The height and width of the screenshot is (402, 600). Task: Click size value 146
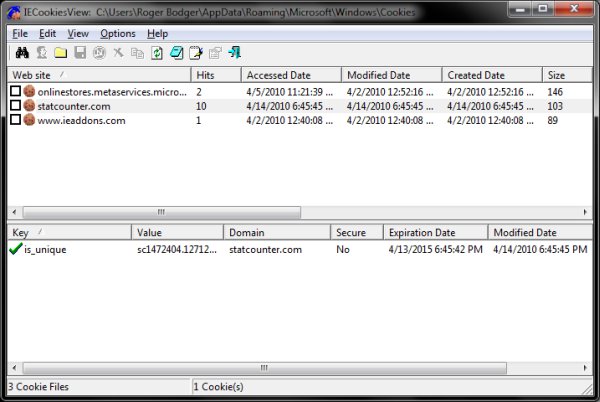[555, 92]
